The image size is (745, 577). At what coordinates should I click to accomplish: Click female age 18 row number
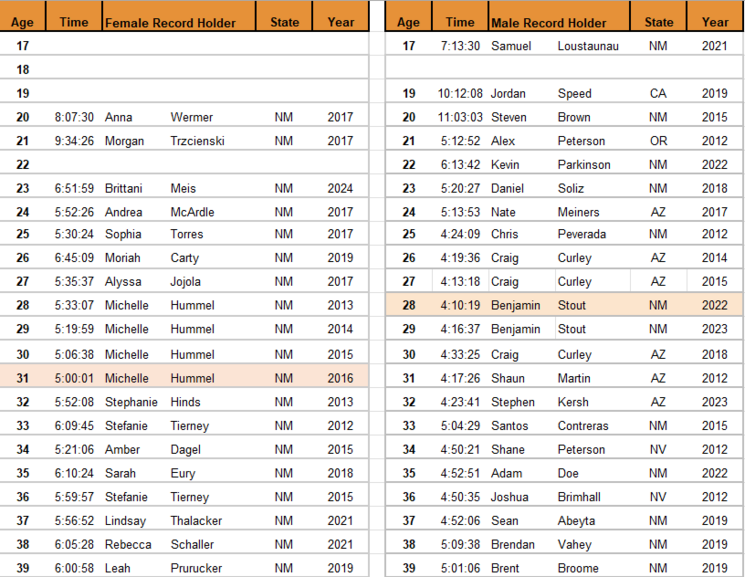[x=23, y=69]
